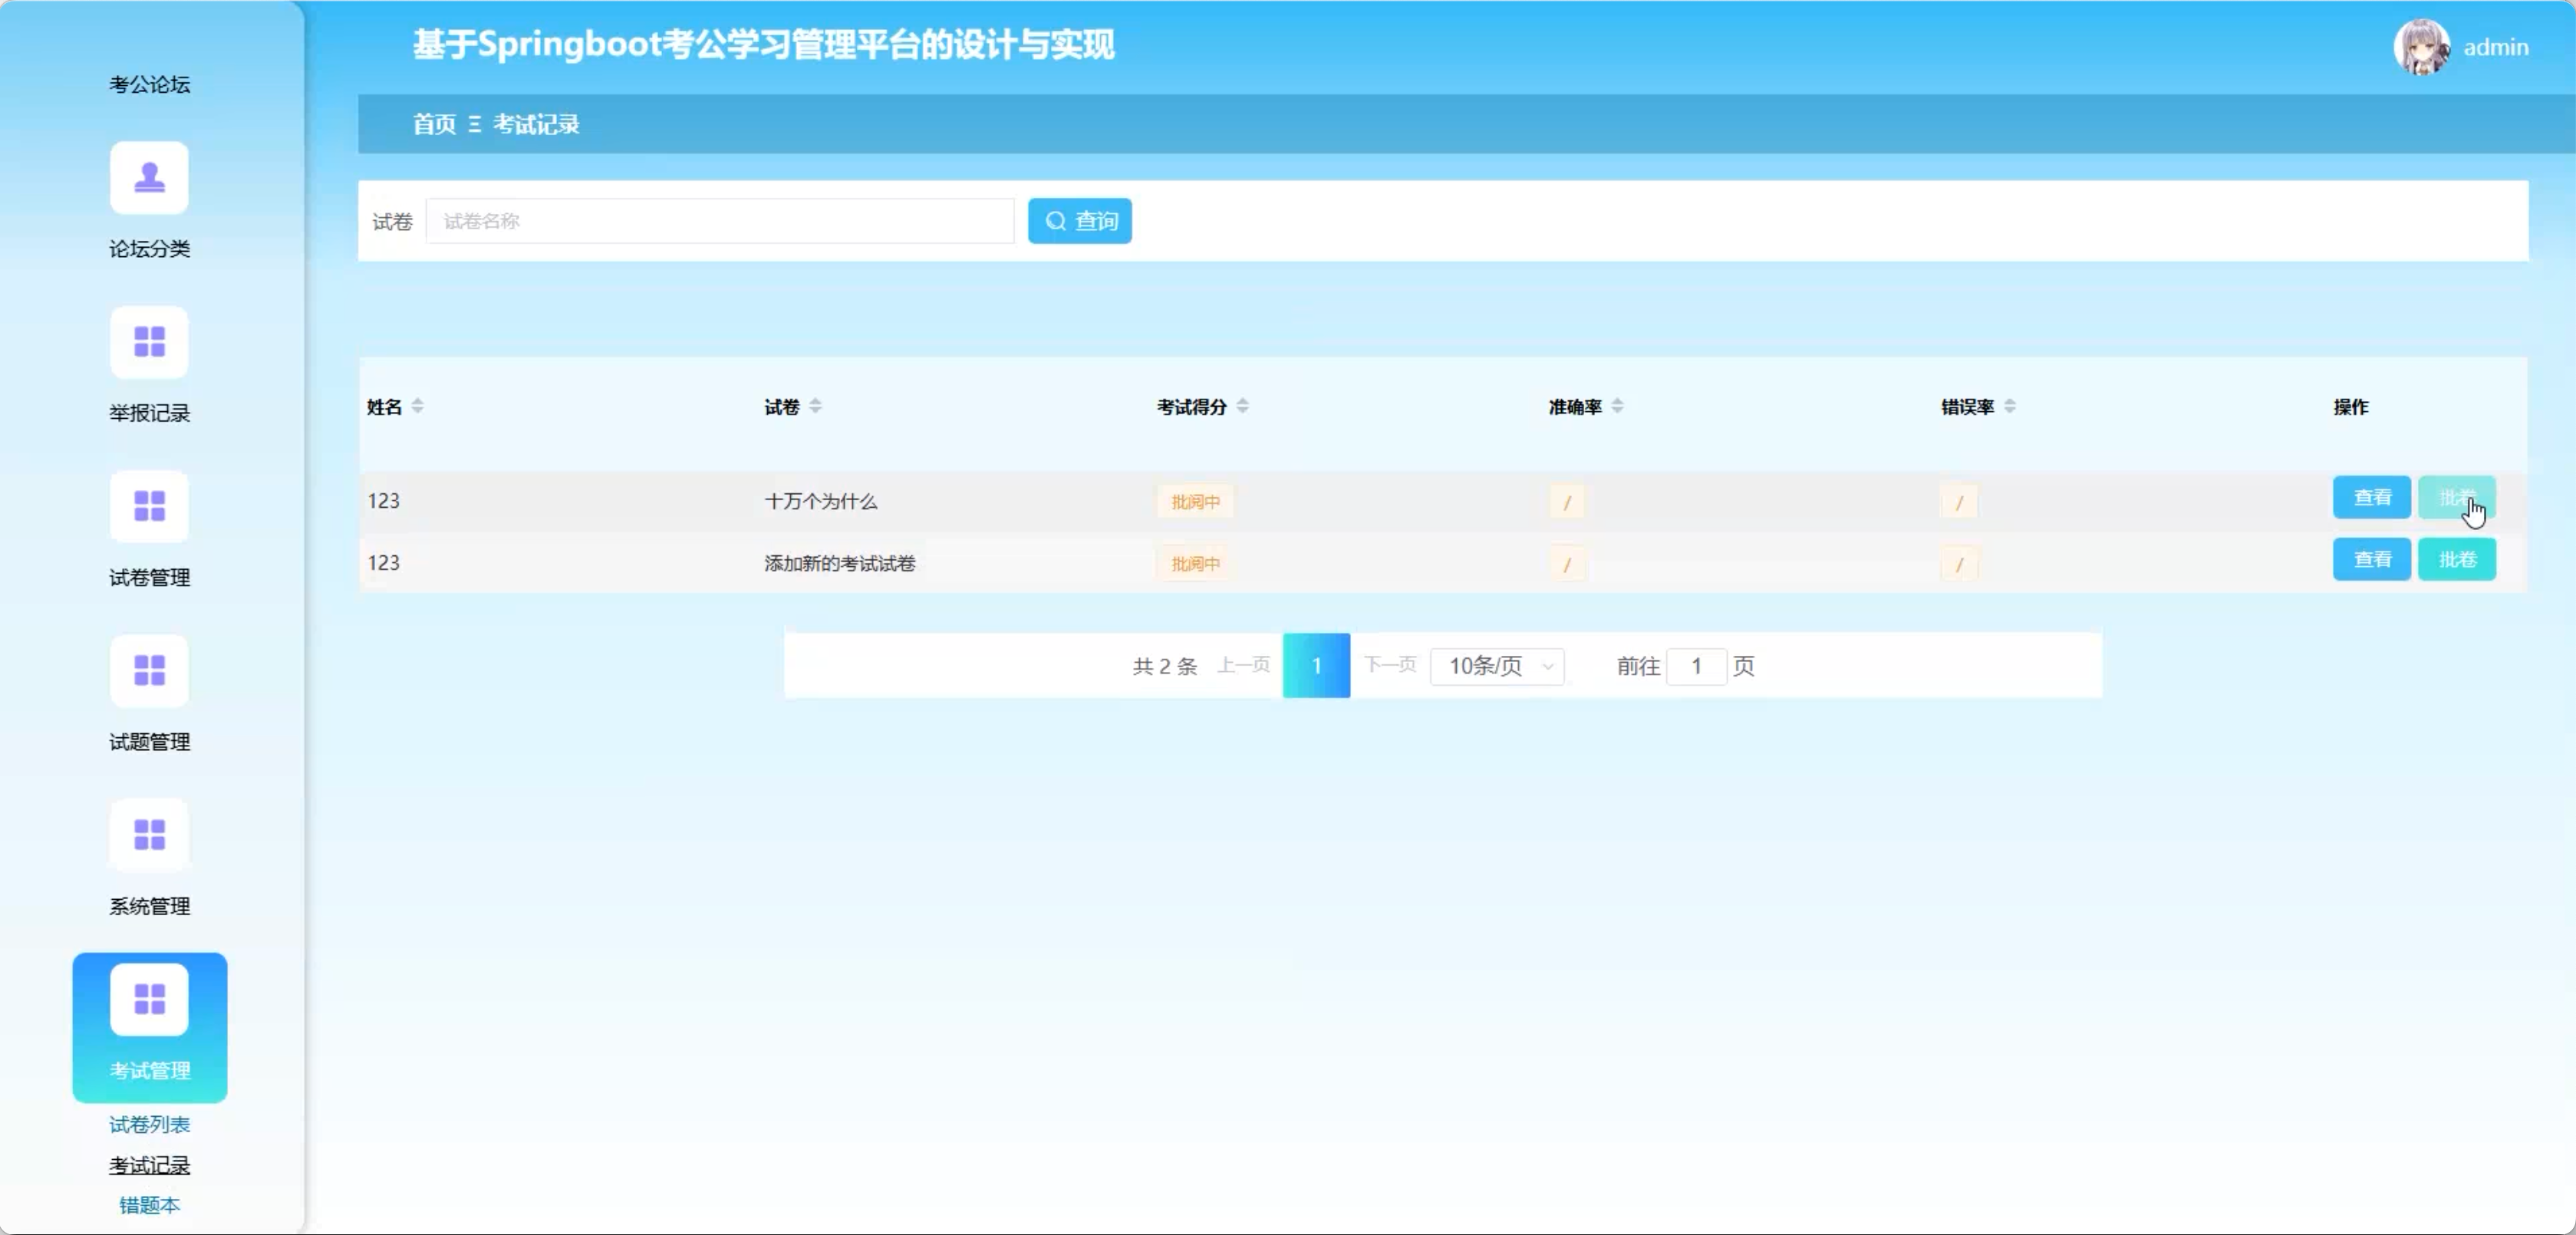Go to 考公论坛 in sidebar
Viewport: 2576px width, 1235px height.
tap(149, 84)
